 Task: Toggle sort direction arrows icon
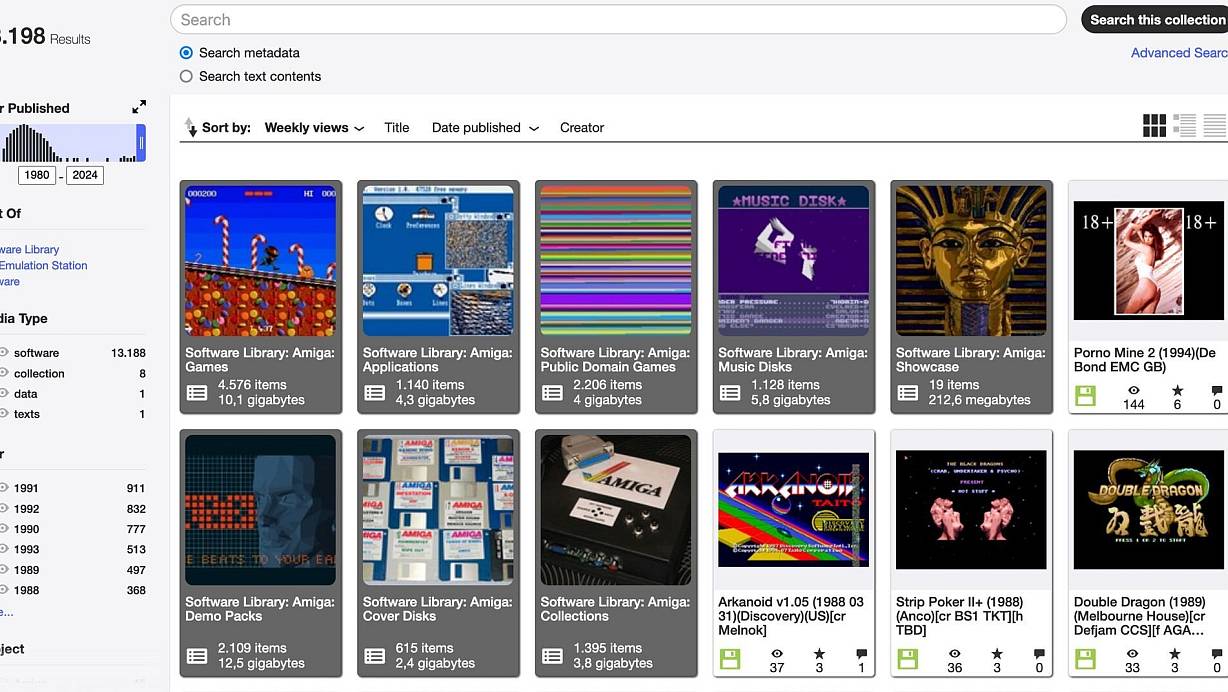[190, 128]
